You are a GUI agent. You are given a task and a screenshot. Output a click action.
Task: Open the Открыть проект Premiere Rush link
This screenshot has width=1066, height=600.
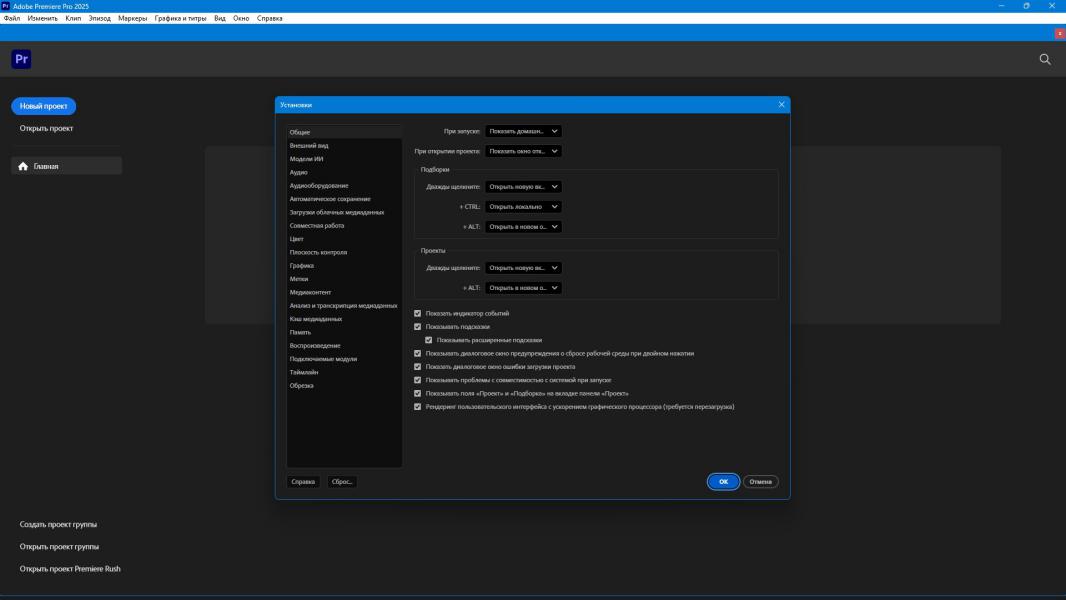click(x=70, y=569)
